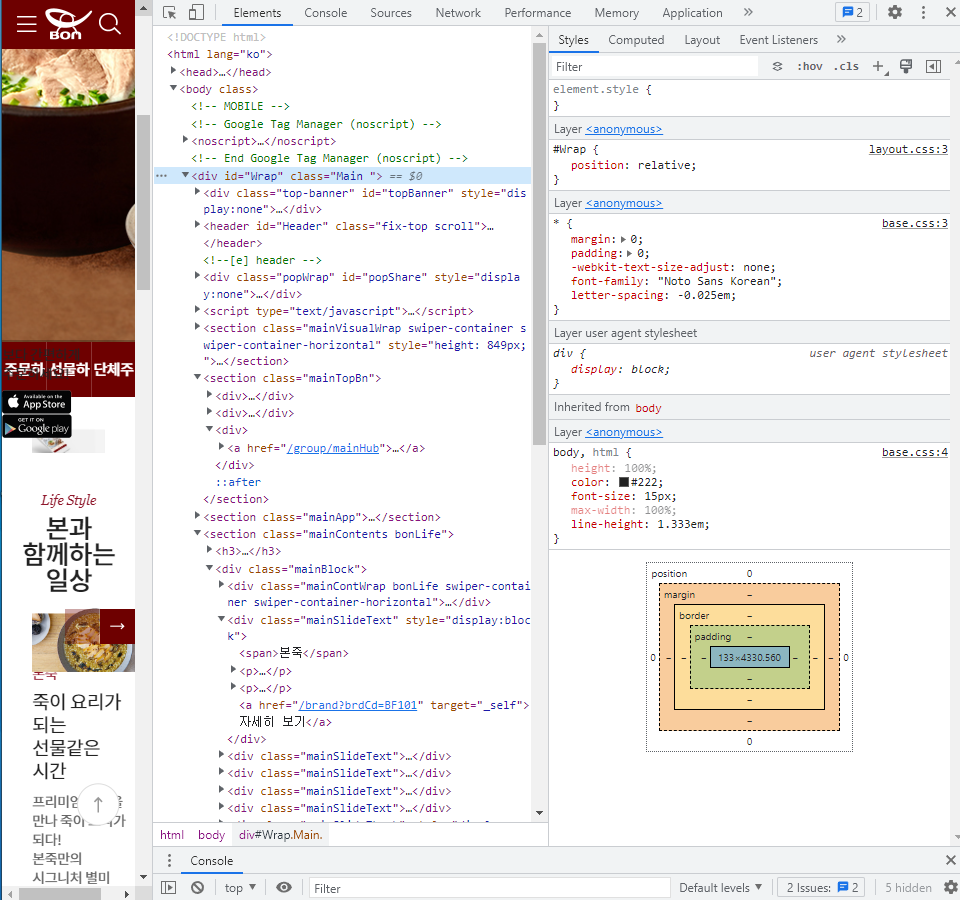Screen dimensions: 960x900
Task: Expand the margin shorthand property triangle
Action: point(623,239)
